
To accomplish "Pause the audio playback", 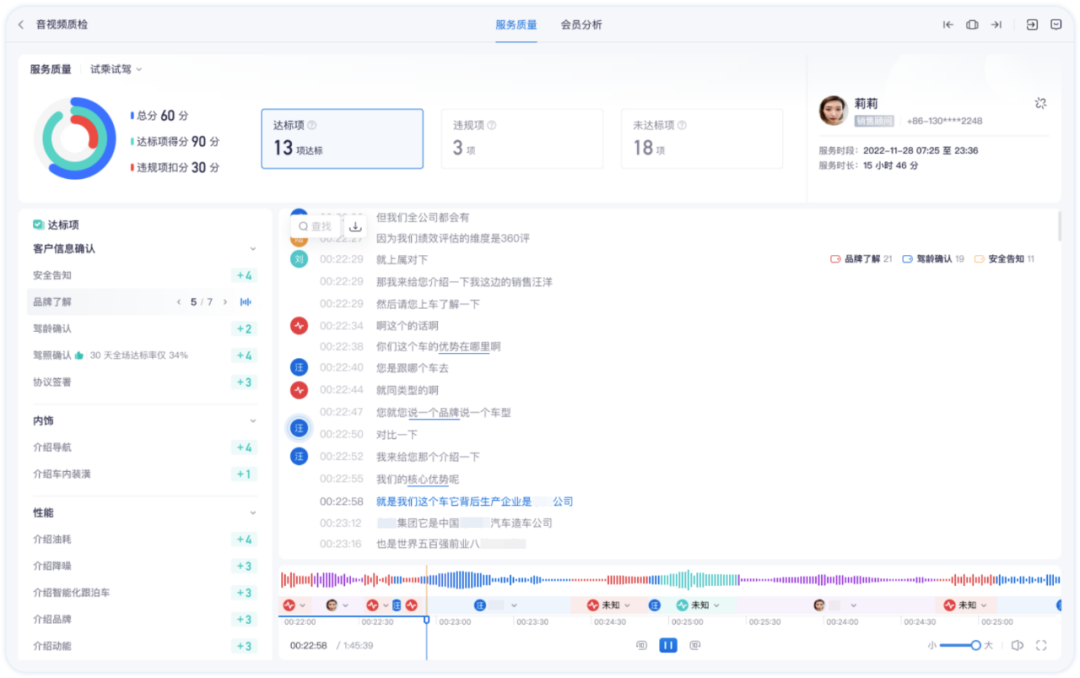I will pos(667,645).
